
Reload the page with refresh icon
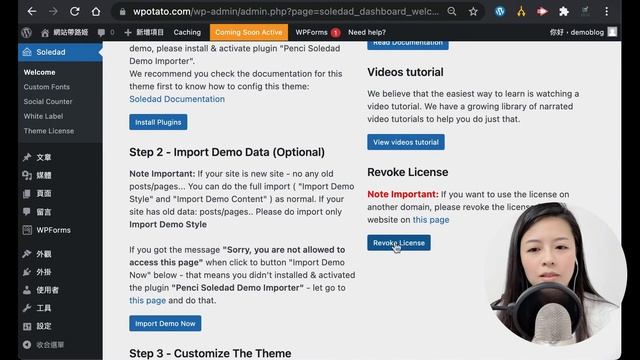pos(74,11)
